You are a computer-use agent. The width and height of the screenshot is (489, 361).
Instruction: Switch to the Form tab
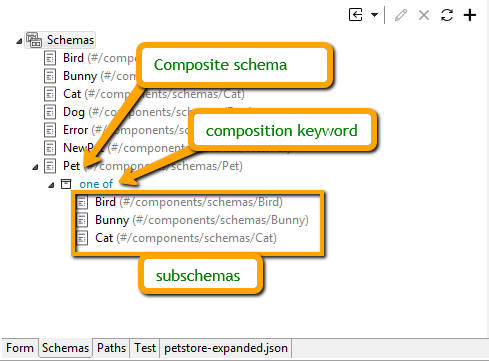tap(20, 348)
